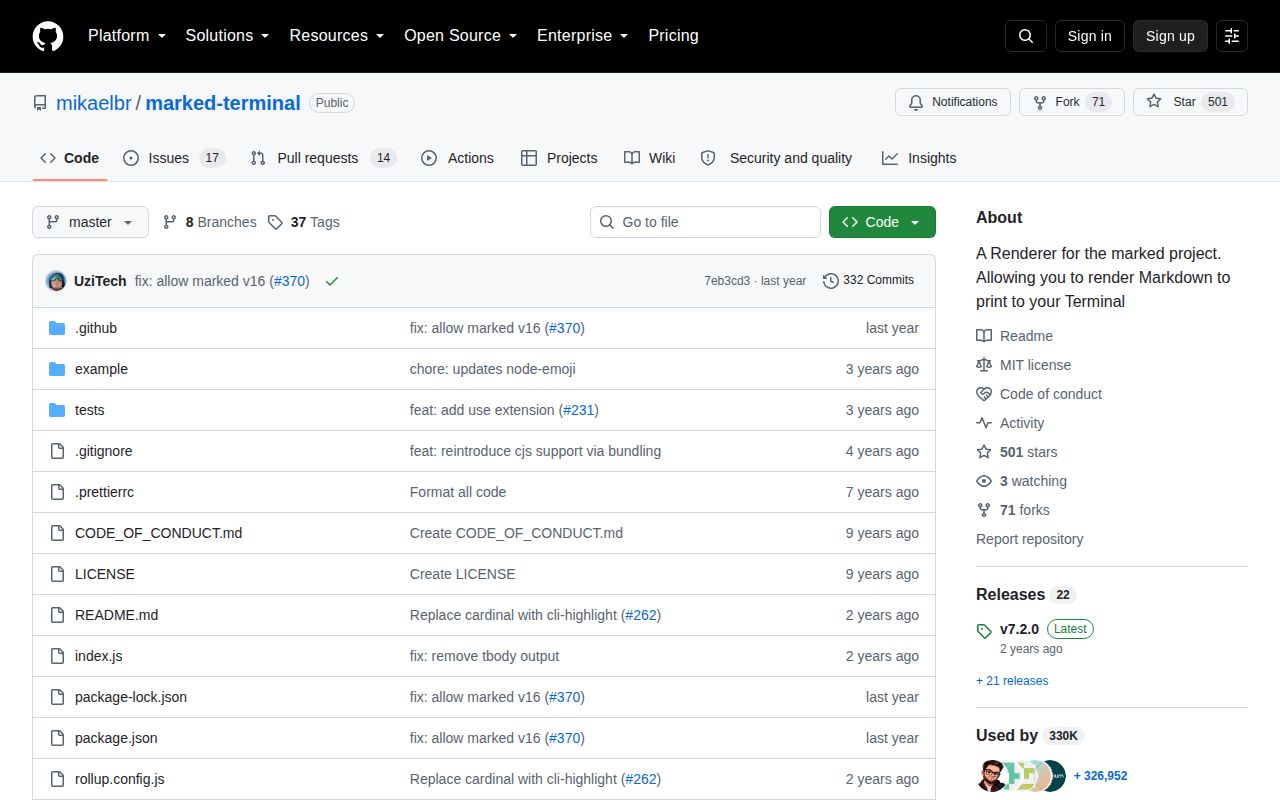Viewport: 1280px width, 800px height.
Task: Switch to the Pull requests tab
Action: pyautogui.click(x=323, y=158)
